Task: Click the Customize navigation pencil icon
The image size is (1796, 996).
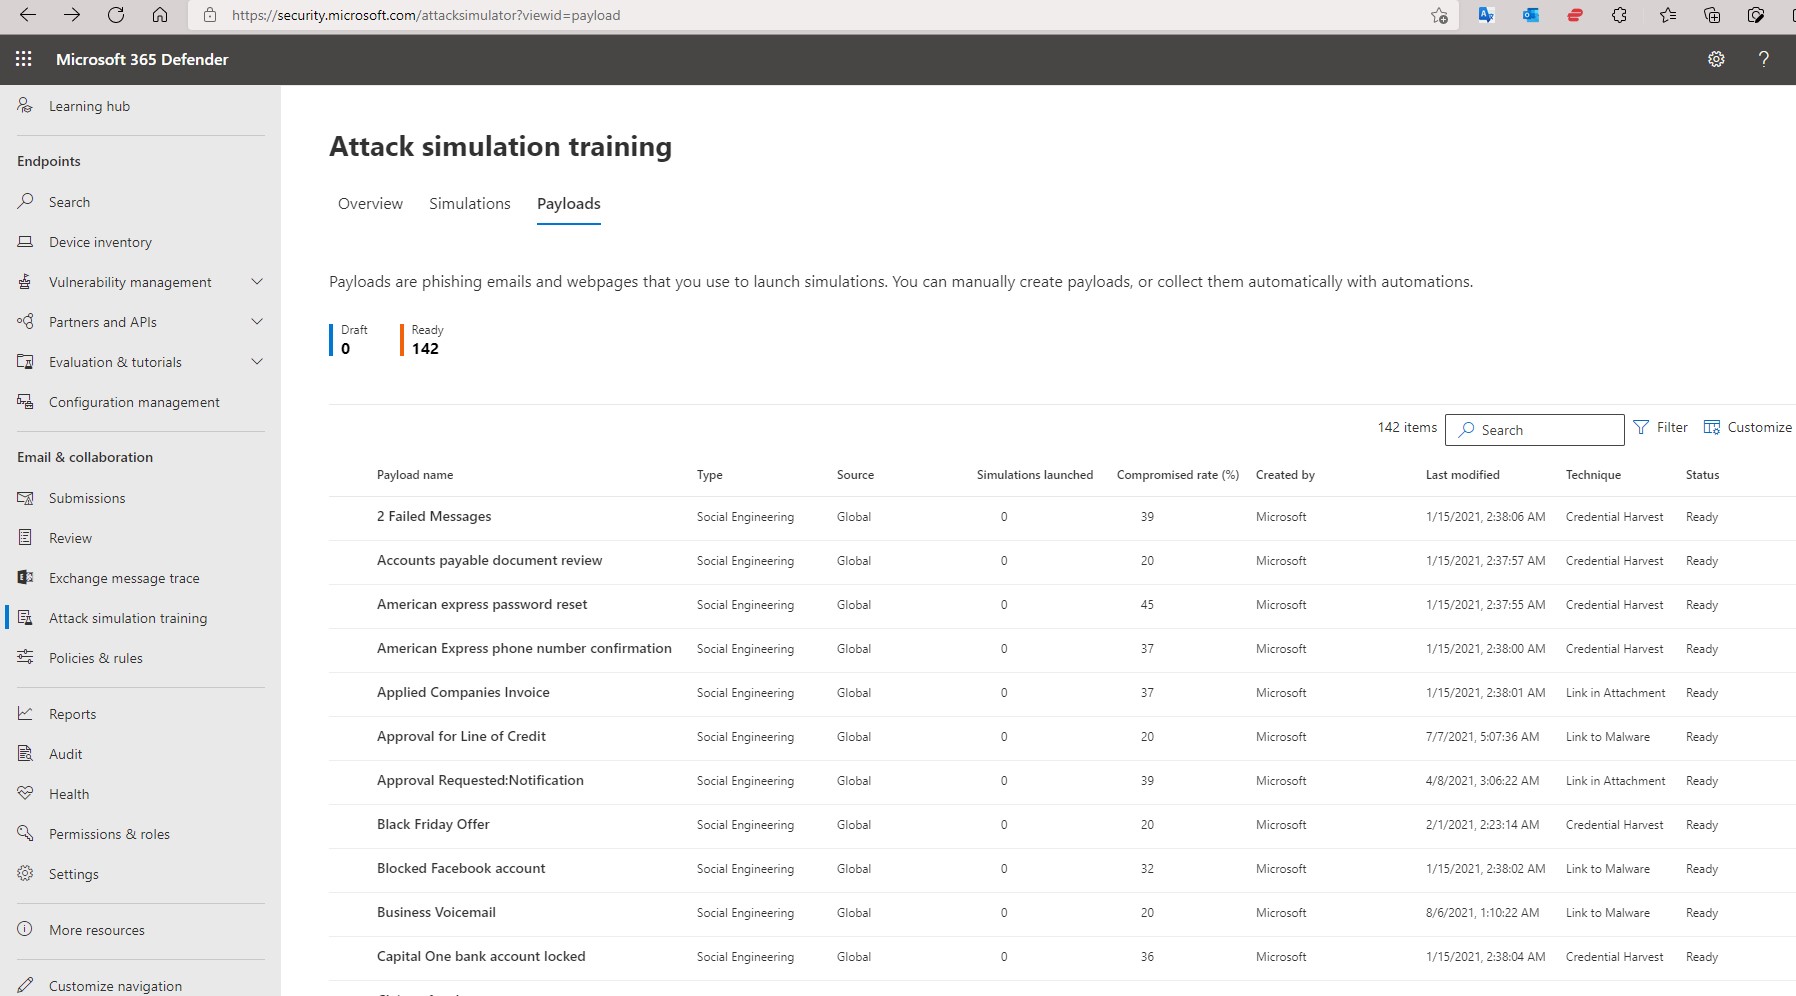Action: [x=25, y=985]
